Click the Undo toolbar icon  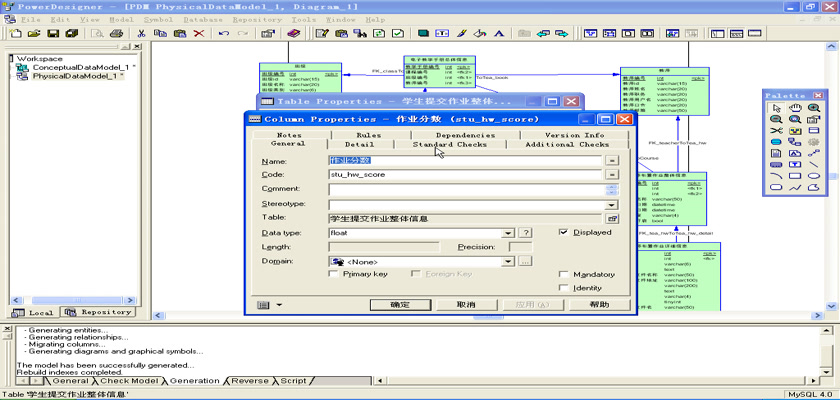click(224, 33)
